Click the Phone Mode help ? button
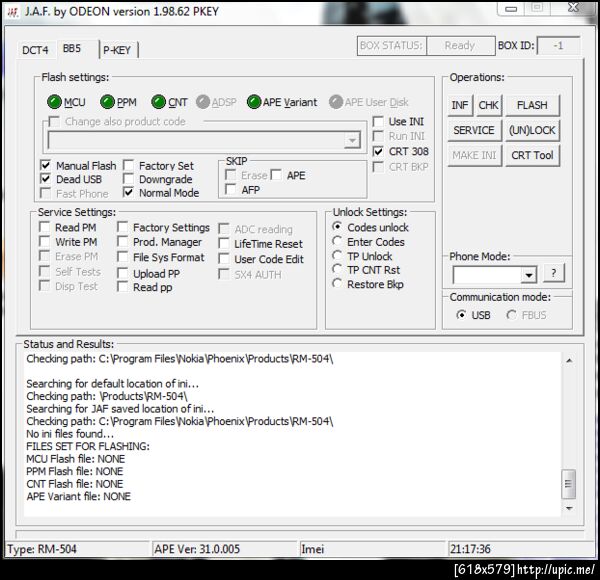The width and height of the screenshot is (600, 580). point(553,273)
